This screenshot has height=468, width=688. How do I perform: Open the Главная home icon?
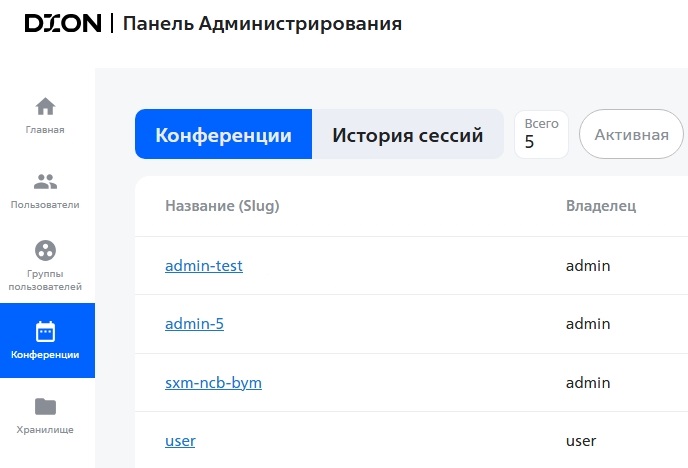tap(45, 106)
